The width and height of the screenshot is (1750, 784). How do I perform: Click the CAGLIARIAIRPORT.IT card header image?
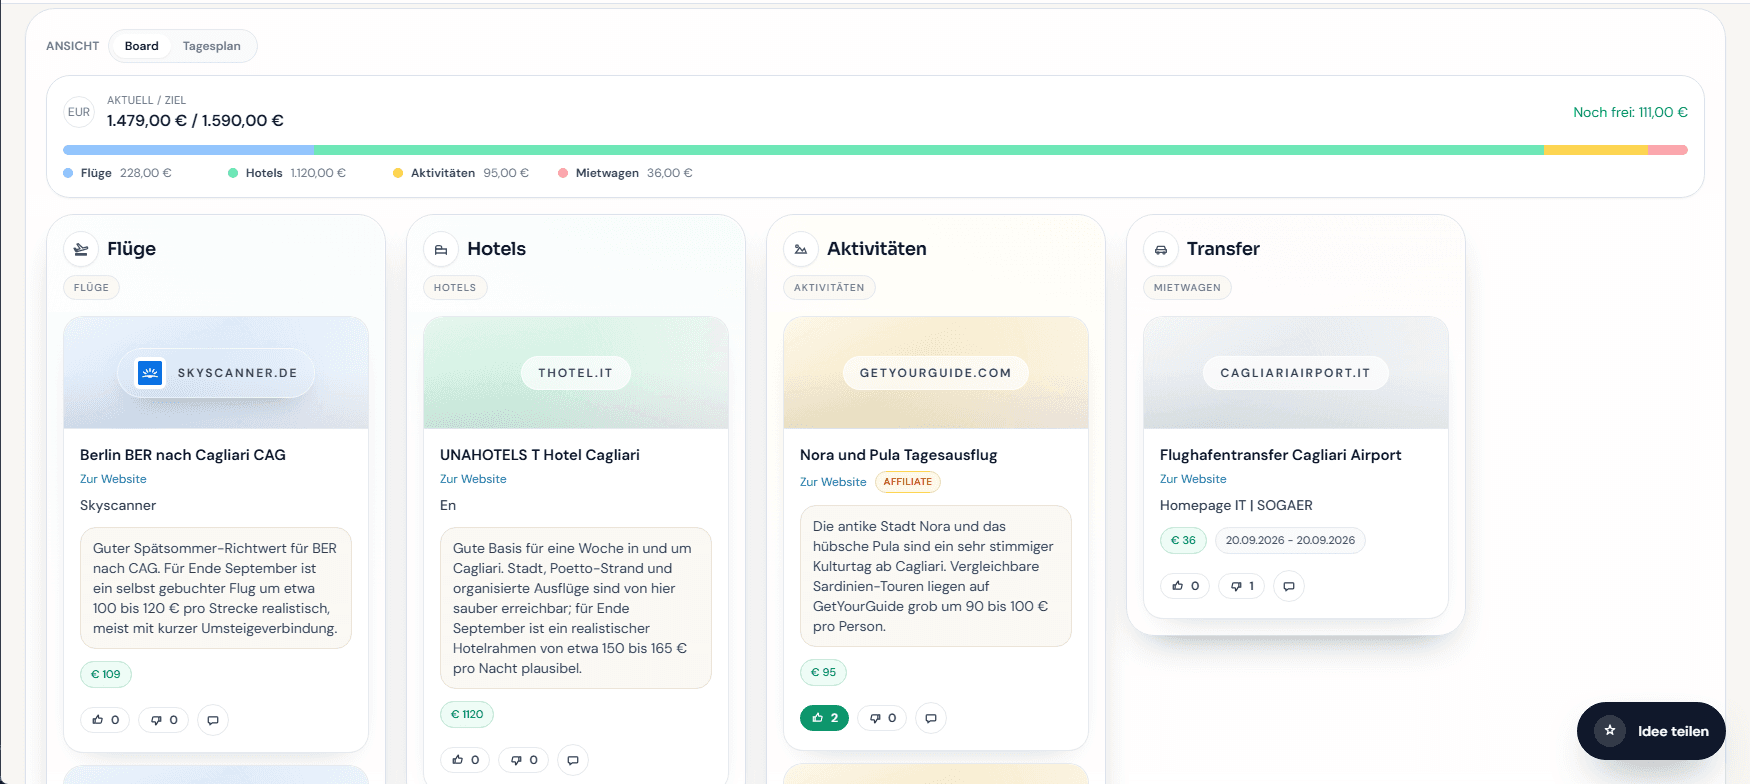pos(1296,373)
